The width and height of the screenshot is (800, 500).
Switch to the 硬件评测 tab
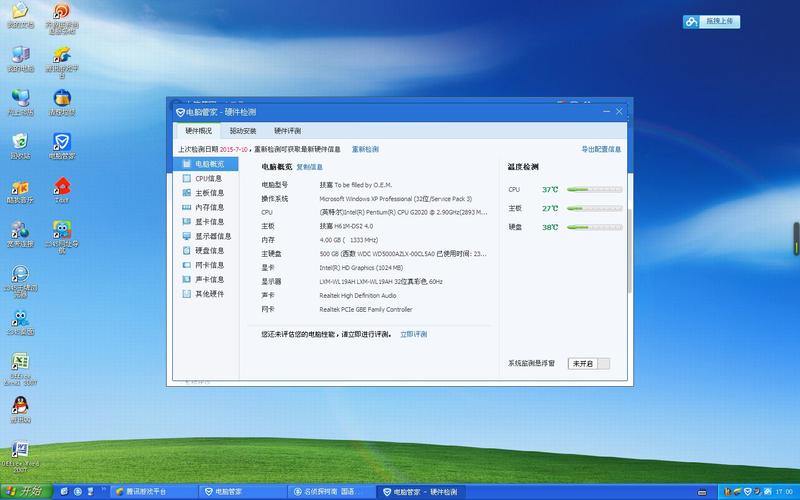tap(287, 131)
